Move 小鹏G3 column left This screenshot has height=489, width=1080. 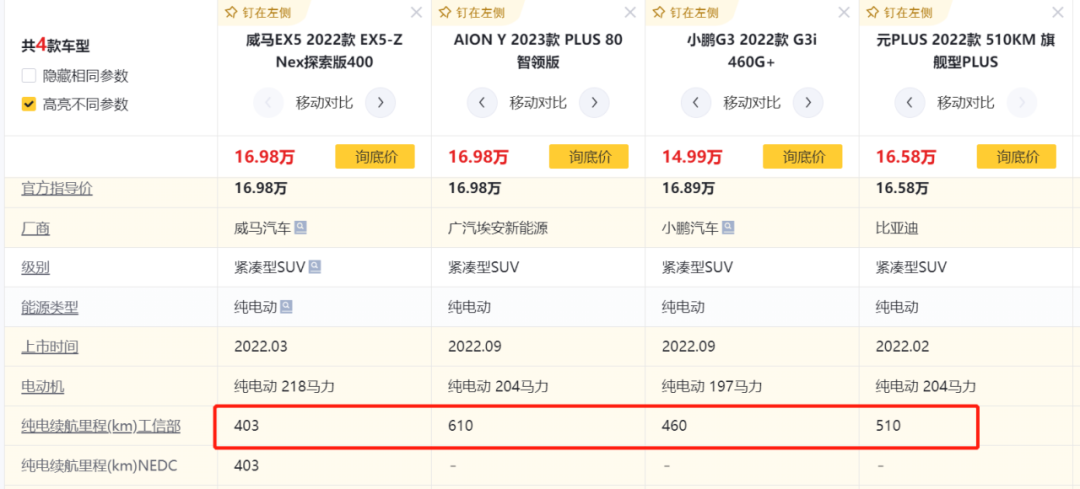[696, 103]
